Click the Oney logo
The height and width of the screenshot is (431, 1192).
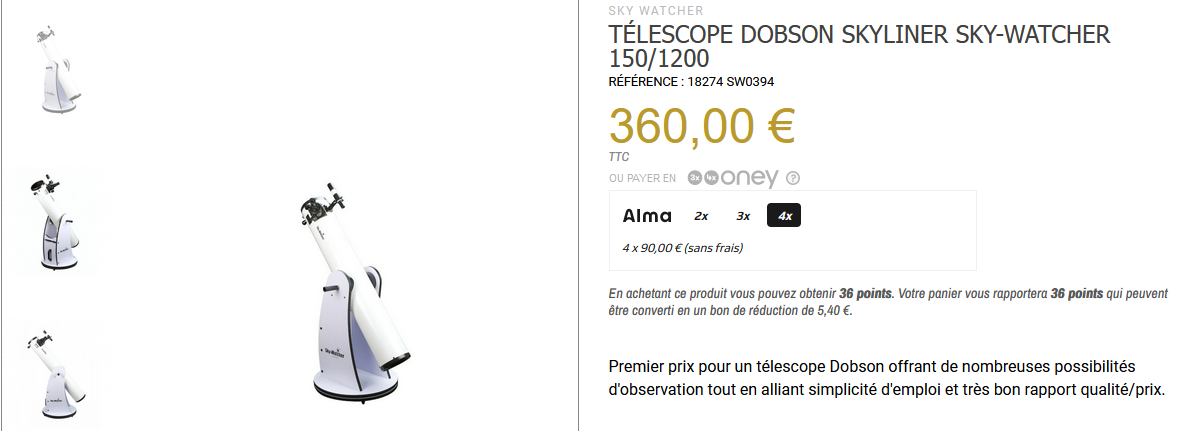[x=749, y=178]
